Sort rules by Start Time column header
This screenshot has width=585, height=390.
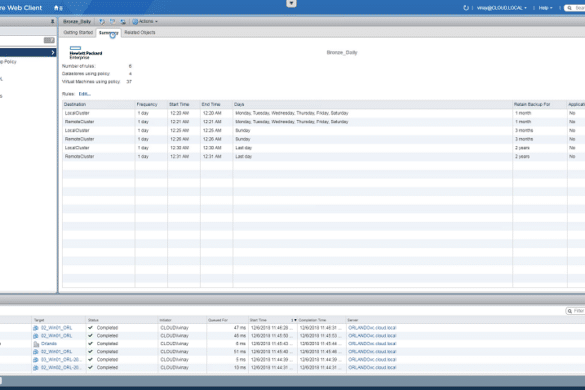tap(184, 104)
